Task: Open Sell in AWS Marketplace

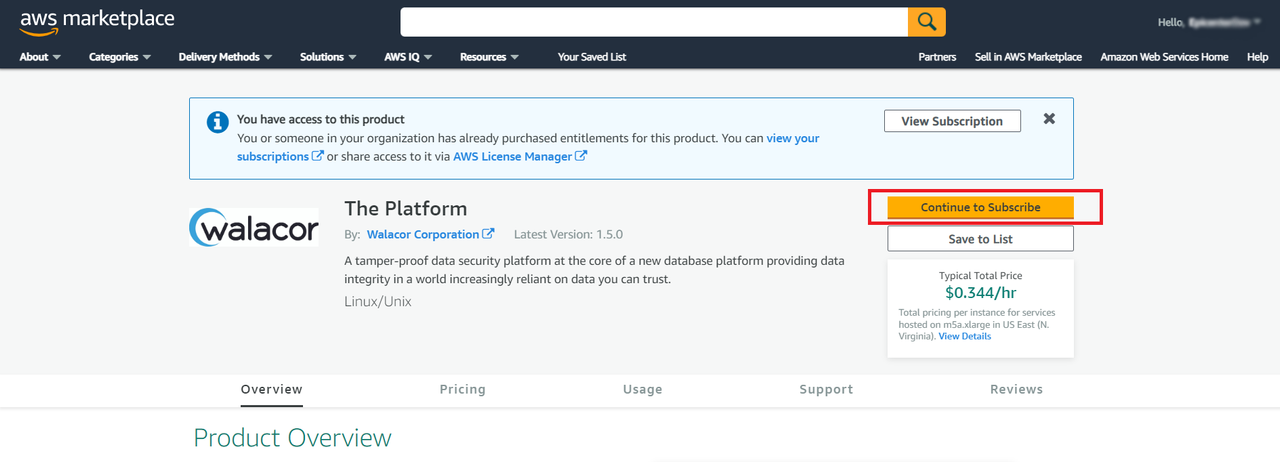Action: [1028, 57]
